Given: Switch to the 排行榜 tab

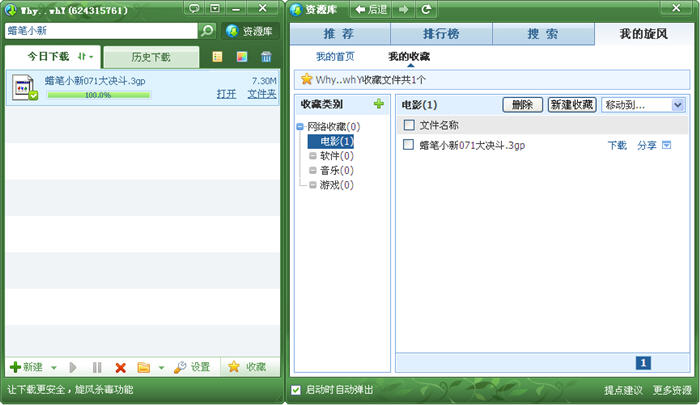Looking at the screenshot, I should pyautogui.click(x=442, y=35).
